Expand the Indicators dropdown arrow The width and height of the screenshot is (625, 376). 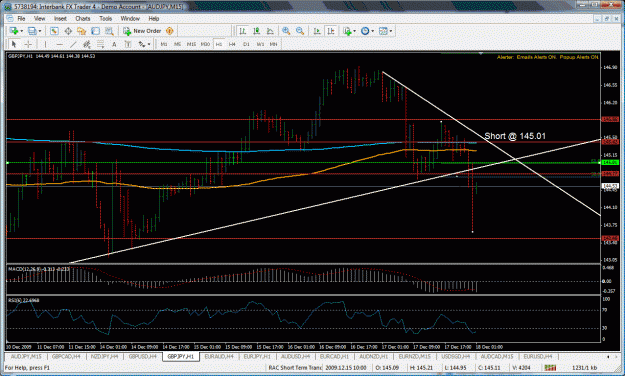(x=354, y=31)
